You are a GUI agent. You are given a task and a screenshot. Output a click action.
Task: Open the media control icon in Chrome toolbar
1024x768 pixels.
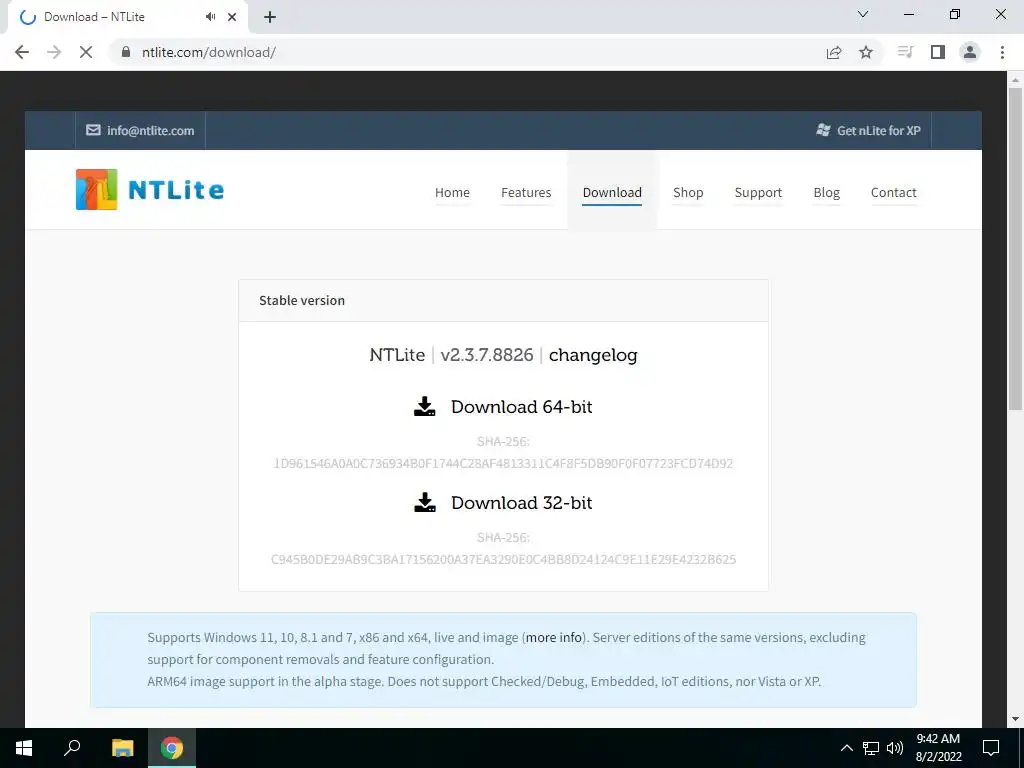pos(905,52)
